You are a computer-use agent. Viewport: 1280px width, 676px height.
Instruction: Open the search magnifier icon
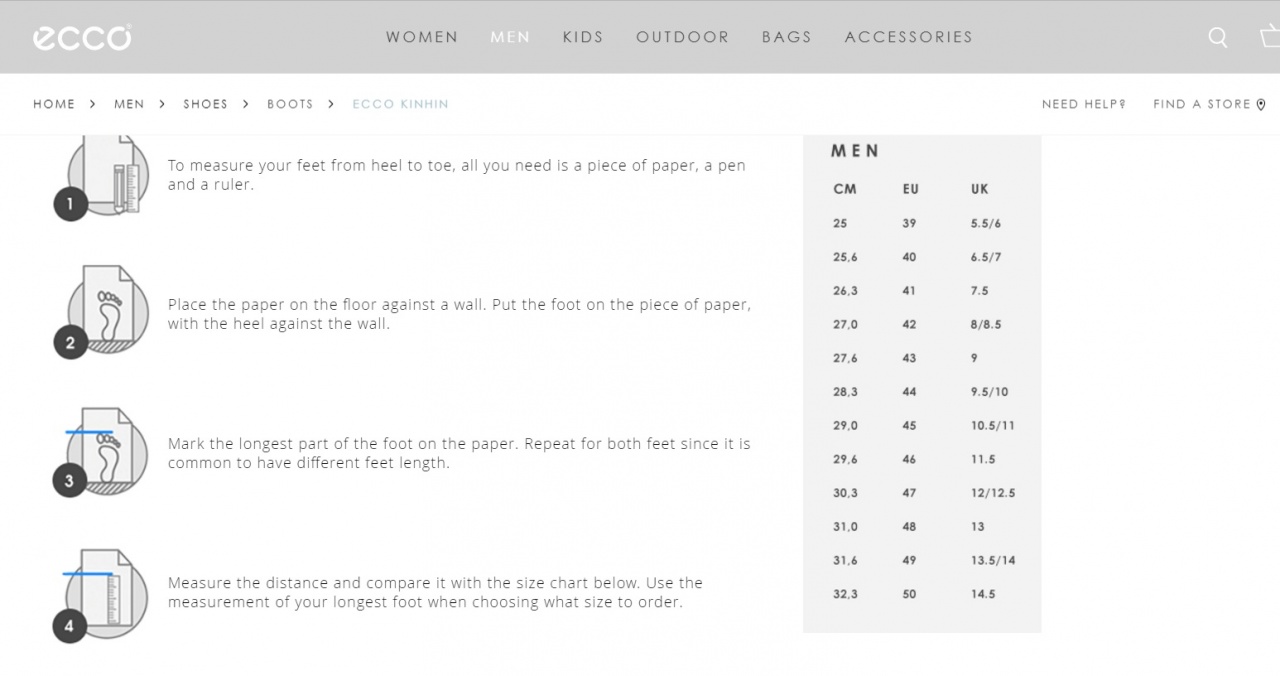coord(1217,37)
